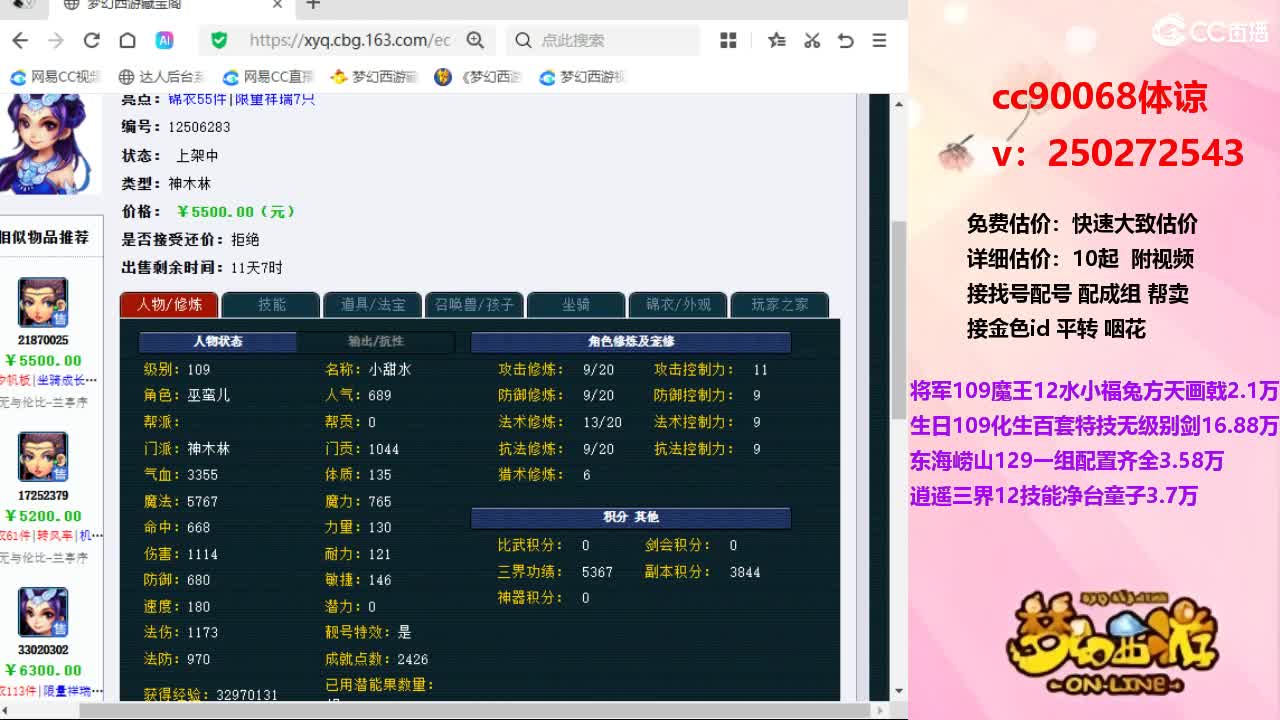Open the extensions grid icon
Viewport: 1280px width, 720px height.
click(728, 40)
